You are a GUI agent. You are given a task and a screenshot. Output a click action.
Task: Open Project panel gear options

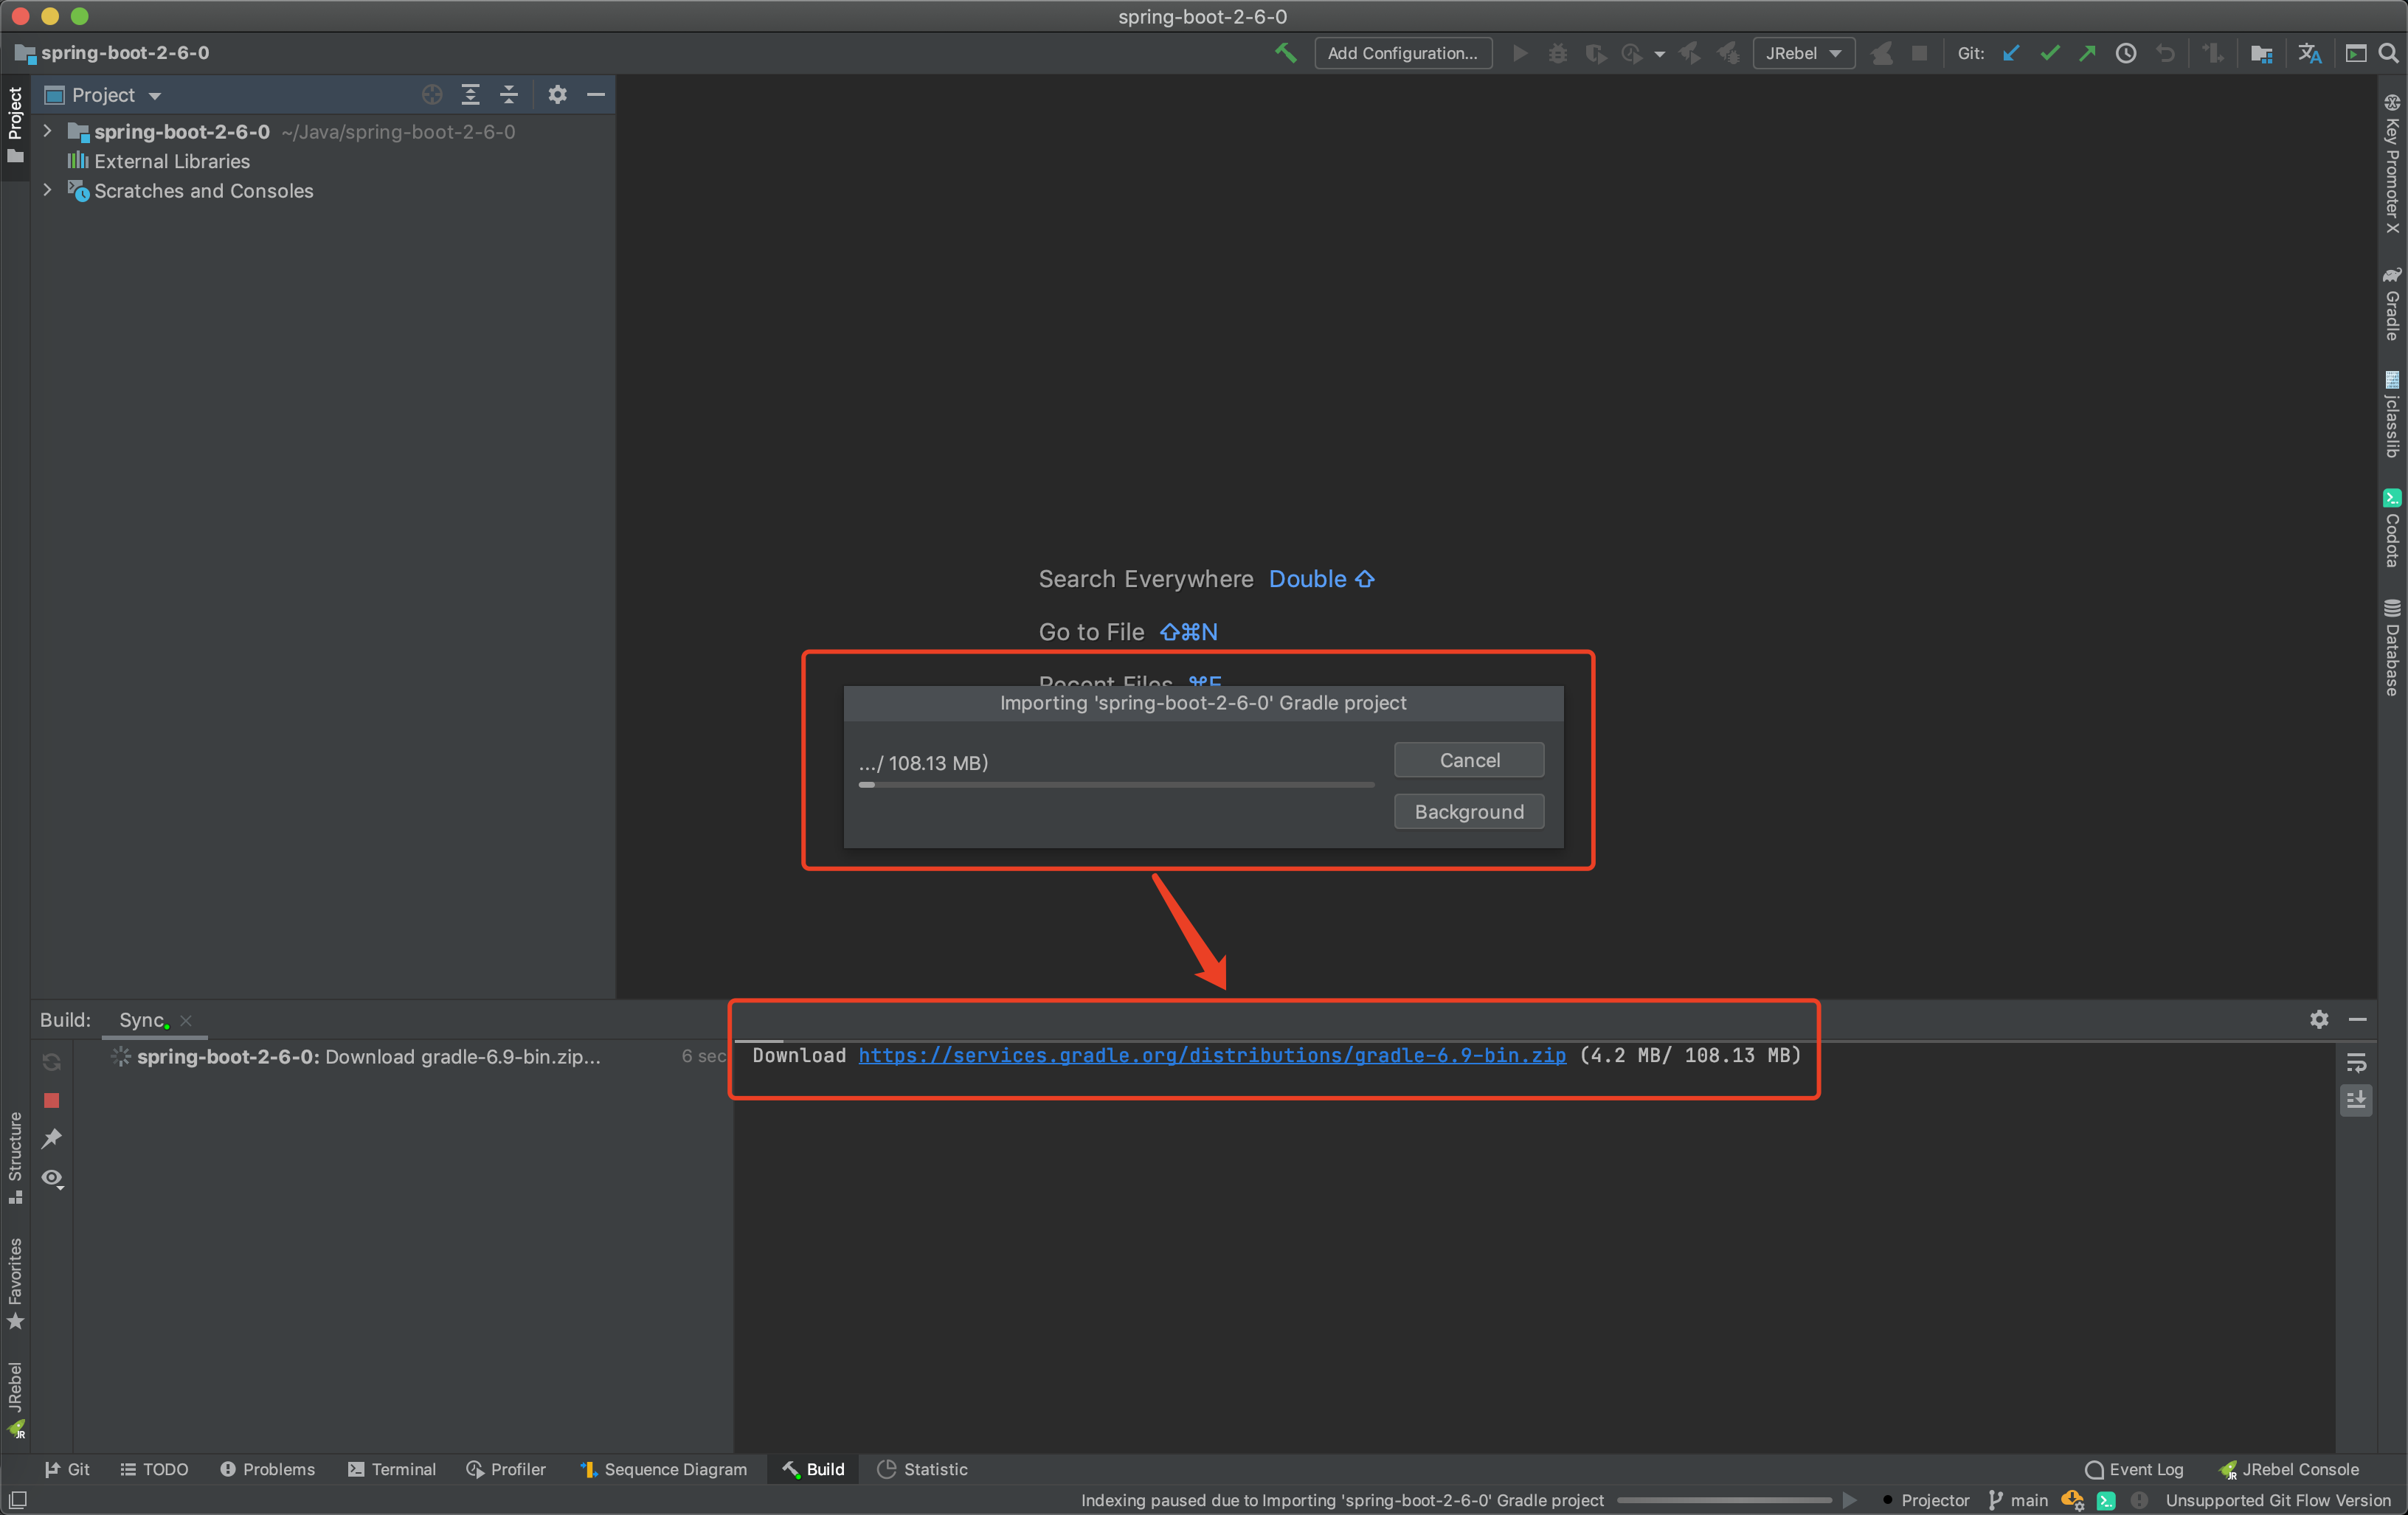(x=557, y=95)
